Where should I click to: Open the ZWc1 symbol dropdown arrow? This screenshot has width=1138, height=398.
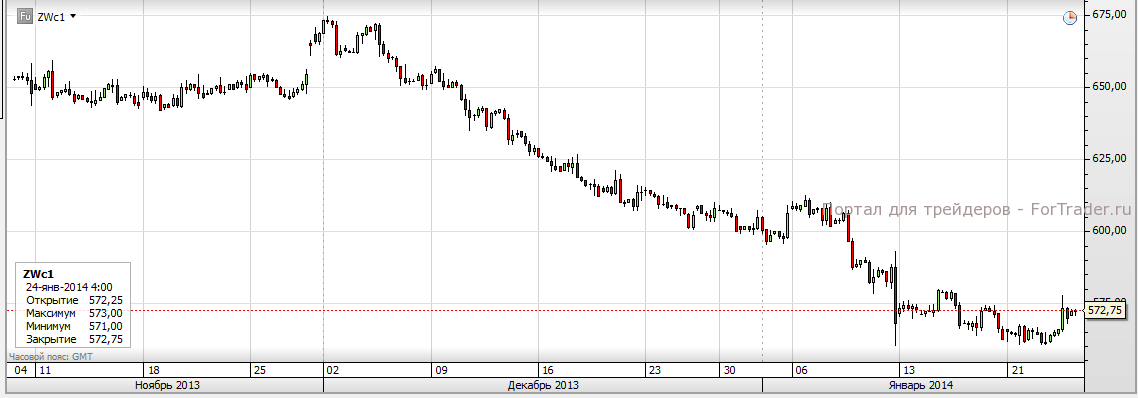tap(73, 17)
